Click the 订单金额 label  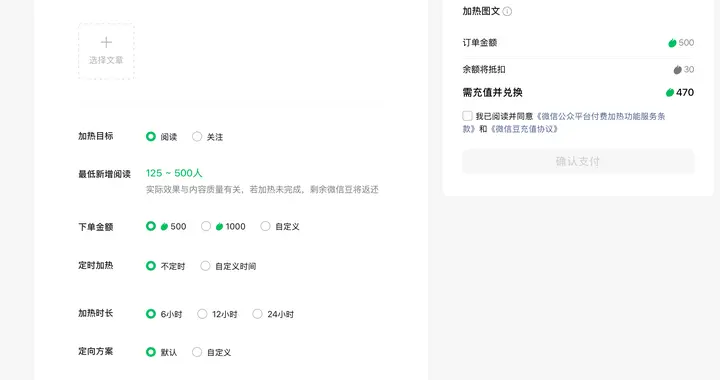[x=480, y=43]
